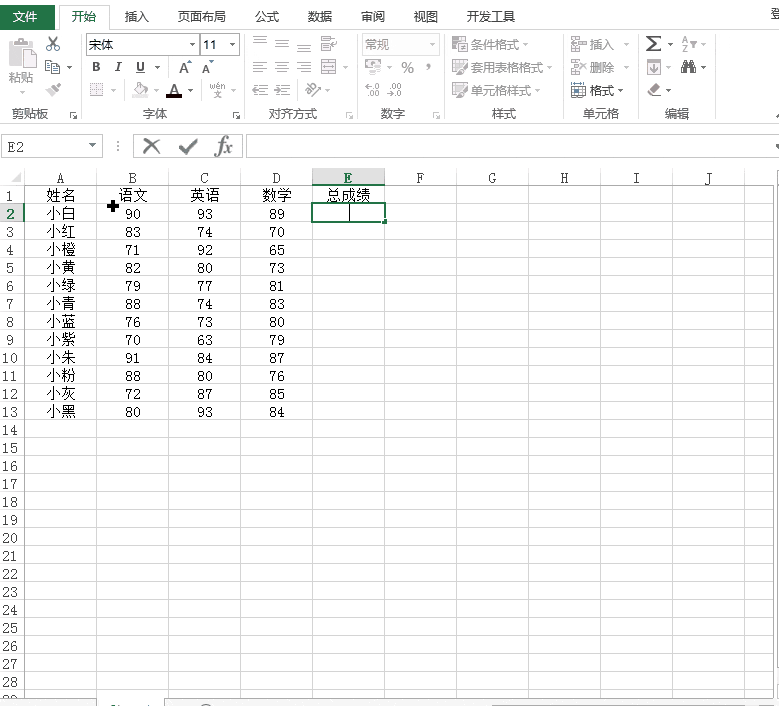Screen dimensions: 779x706
Task: Select the Format Painter brush icon
Action: coord(53,90)
